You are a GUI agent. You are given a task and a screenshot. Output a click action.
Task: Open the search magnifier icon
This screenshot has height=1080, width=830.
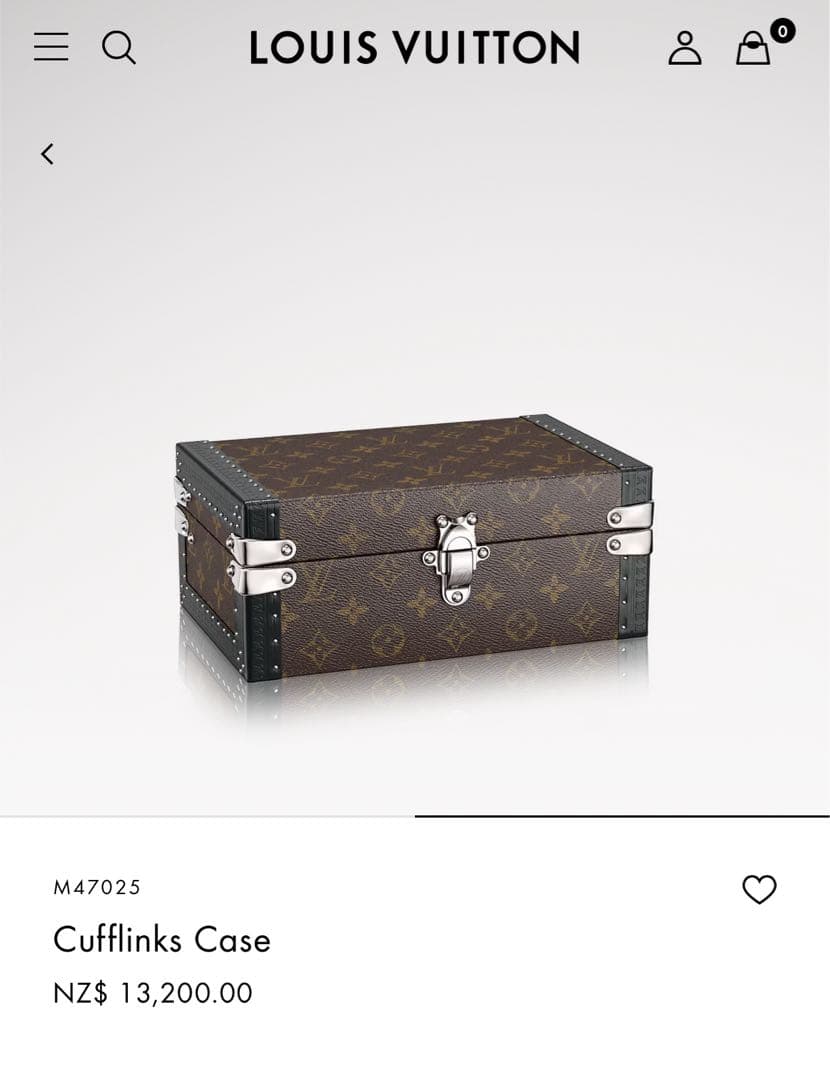pos(118,48)
